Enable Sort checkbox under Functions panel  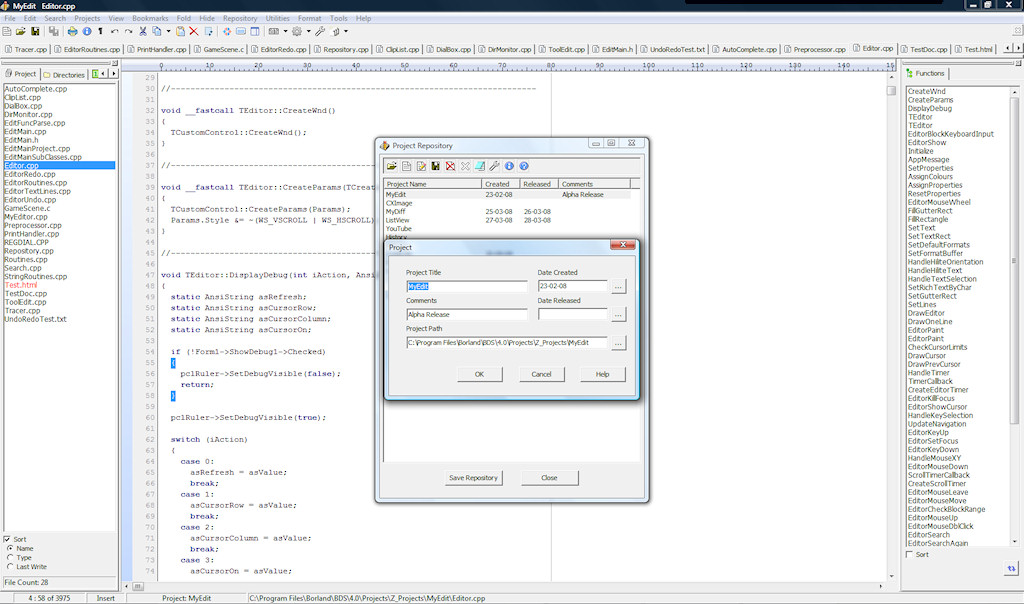[x=910, y=554]
